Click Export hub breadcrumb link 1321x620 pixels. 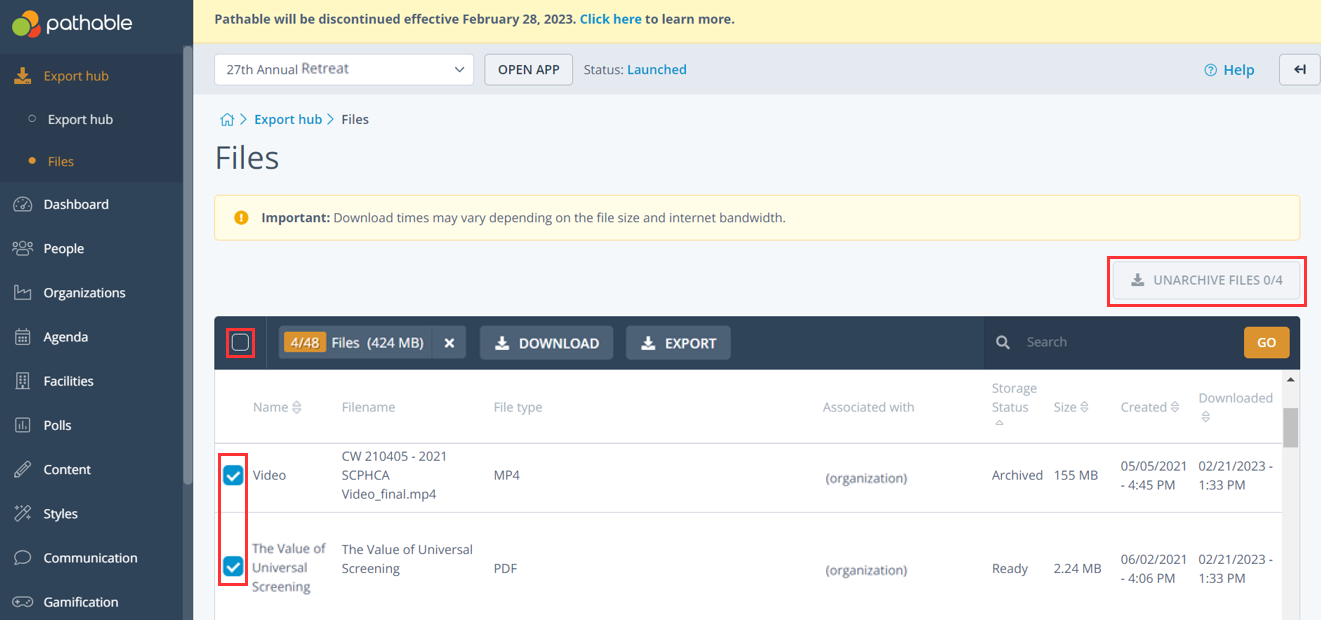[288, 119]
